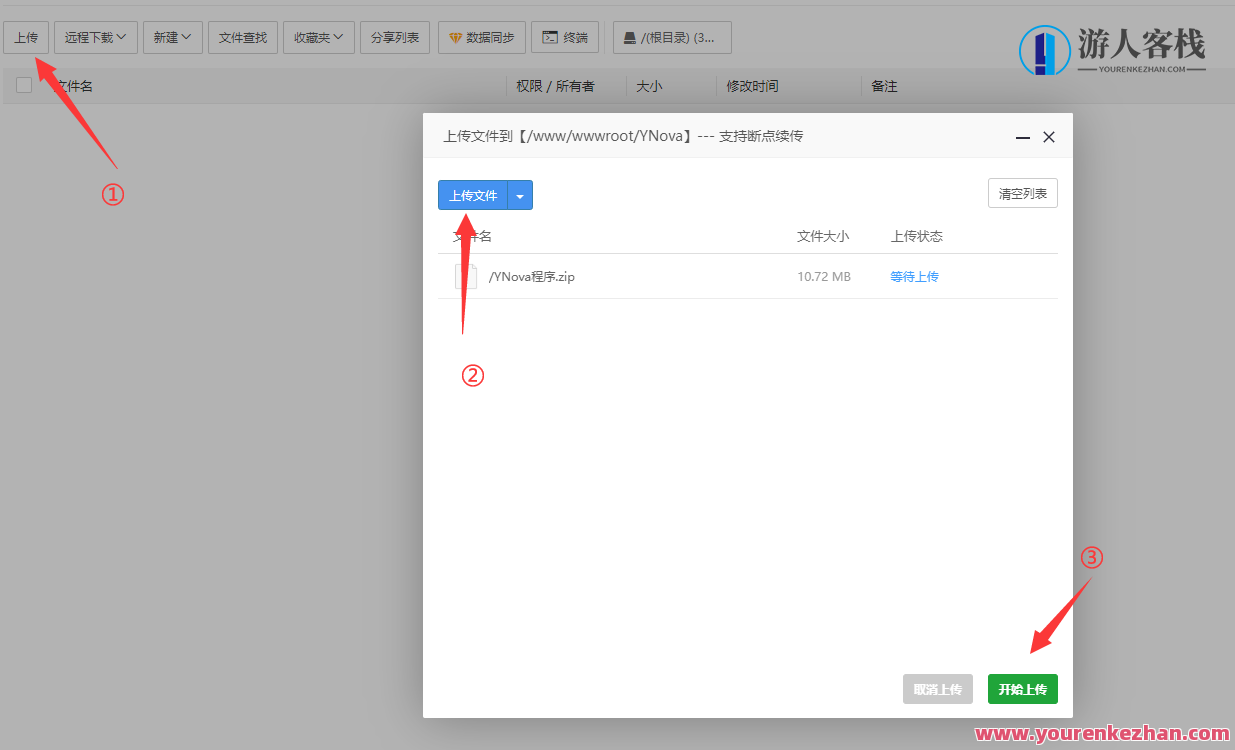This screenshot has width=1235, height=750.
Task: Expand the 远程下载 dropdown
Action: coord(95,37)
